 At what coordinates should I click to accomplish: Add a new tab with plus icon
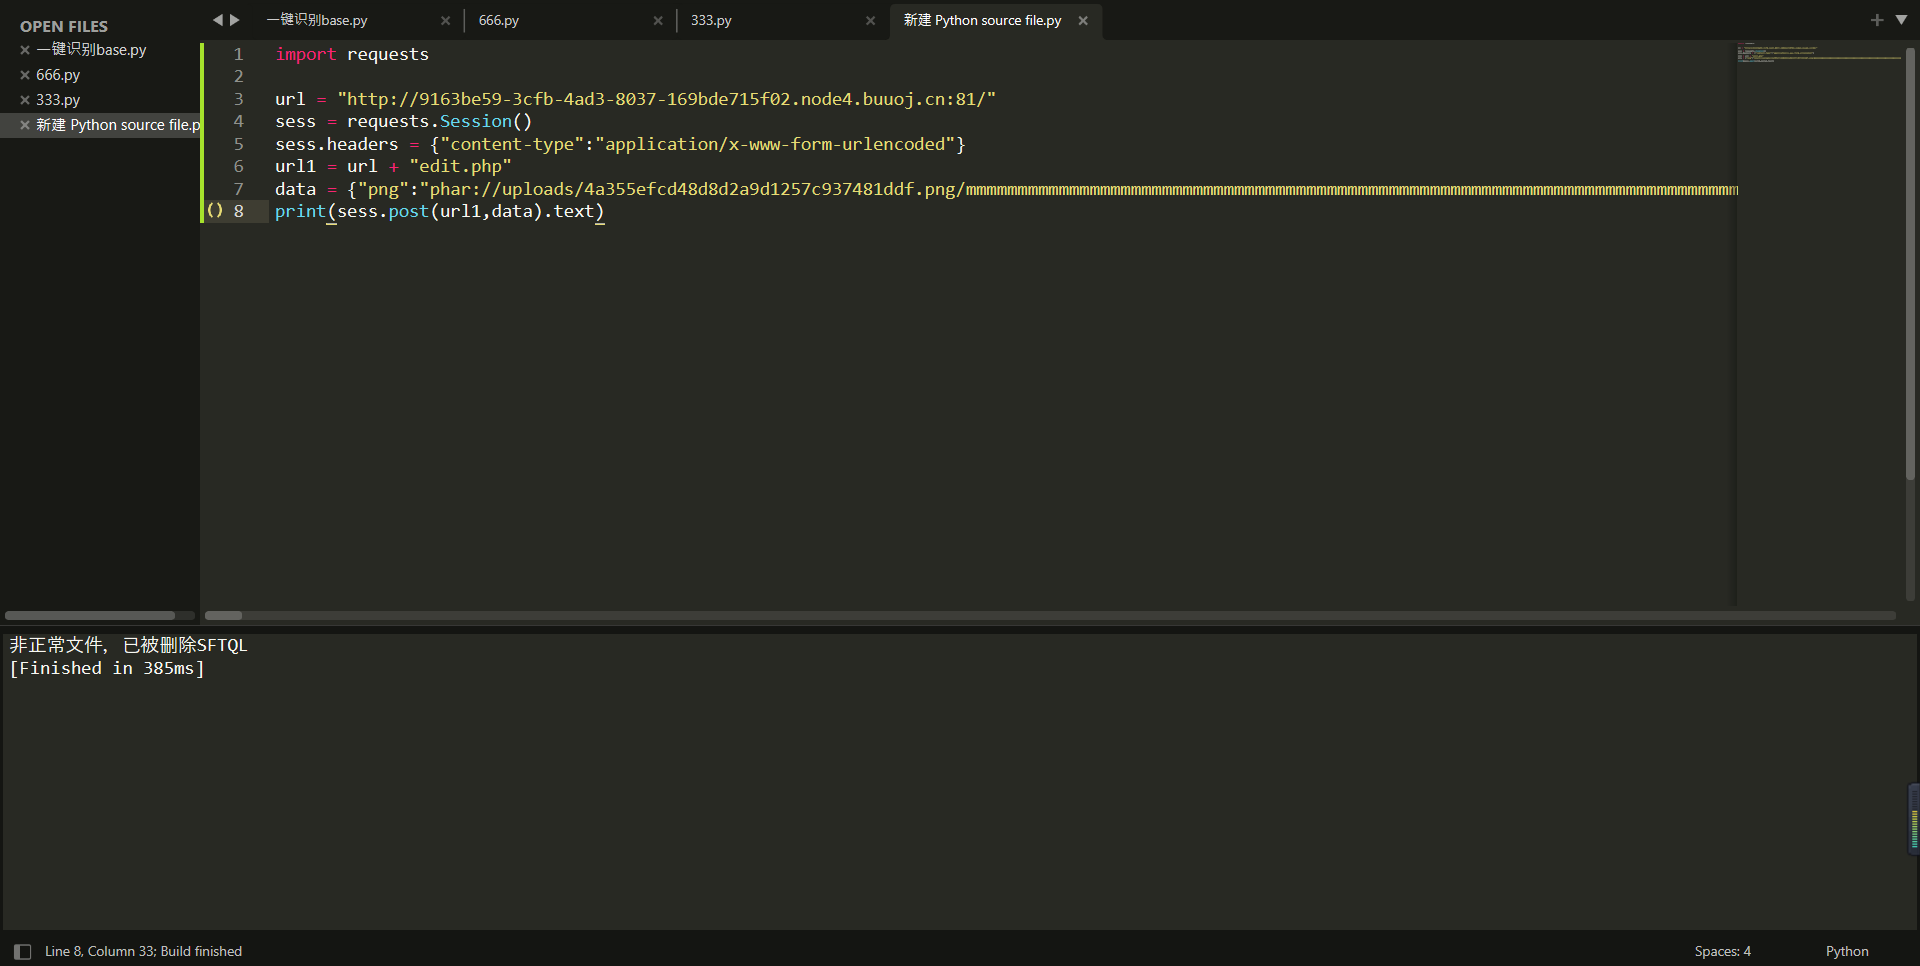coord(1877,20)
